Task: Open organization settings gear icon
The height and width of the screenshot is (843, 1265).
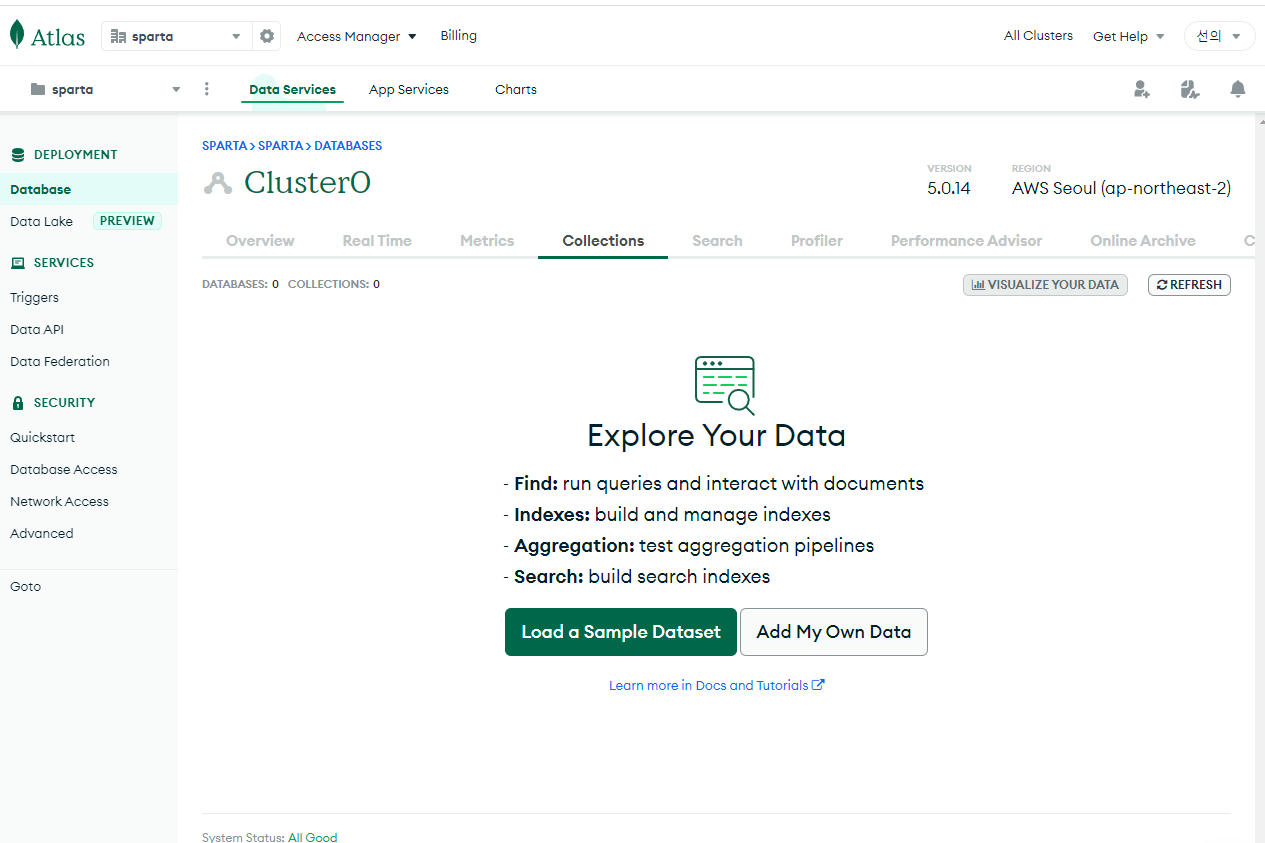Action: coord(267,36)
